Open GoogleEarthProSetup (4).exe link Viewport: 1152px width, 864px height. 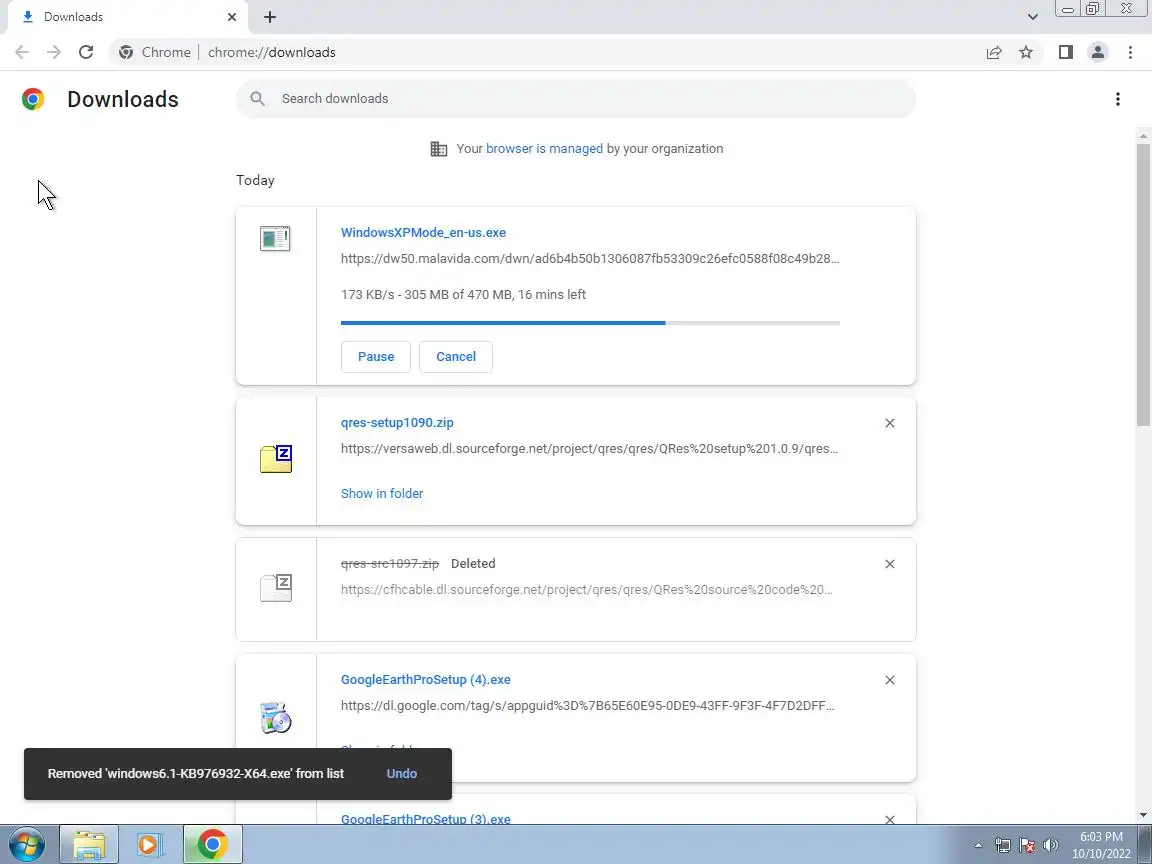click(425, 680)
